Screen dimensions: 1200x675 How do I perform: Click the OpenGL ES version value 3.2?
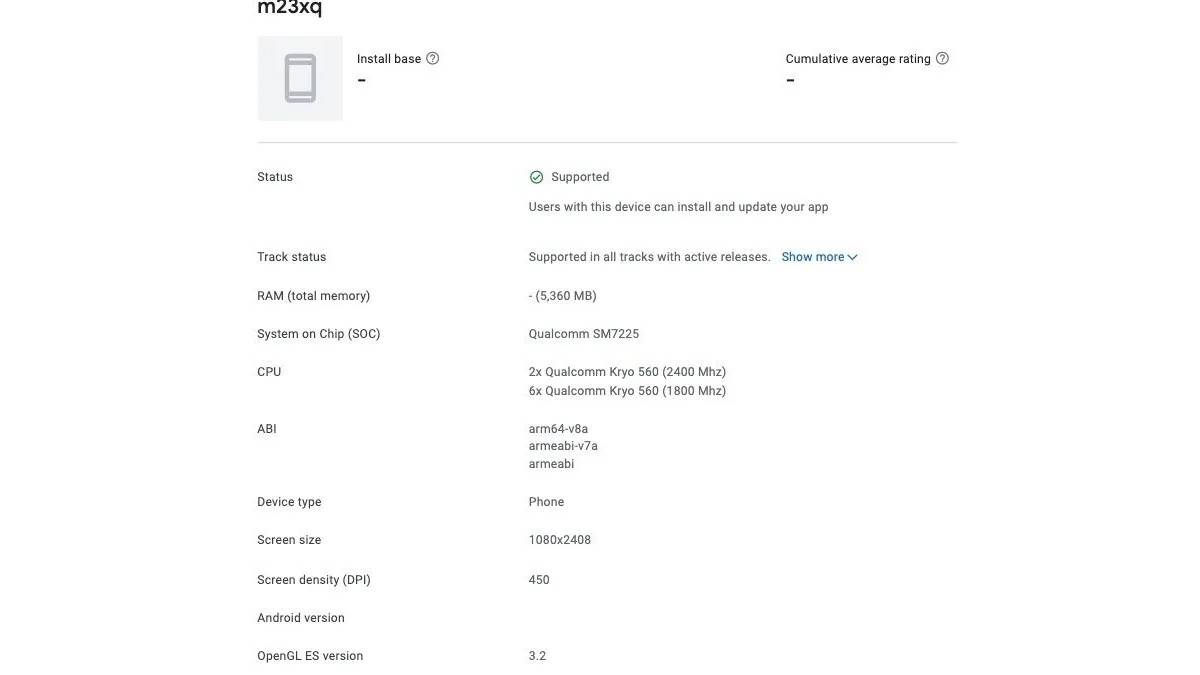(x=538, y=656)
